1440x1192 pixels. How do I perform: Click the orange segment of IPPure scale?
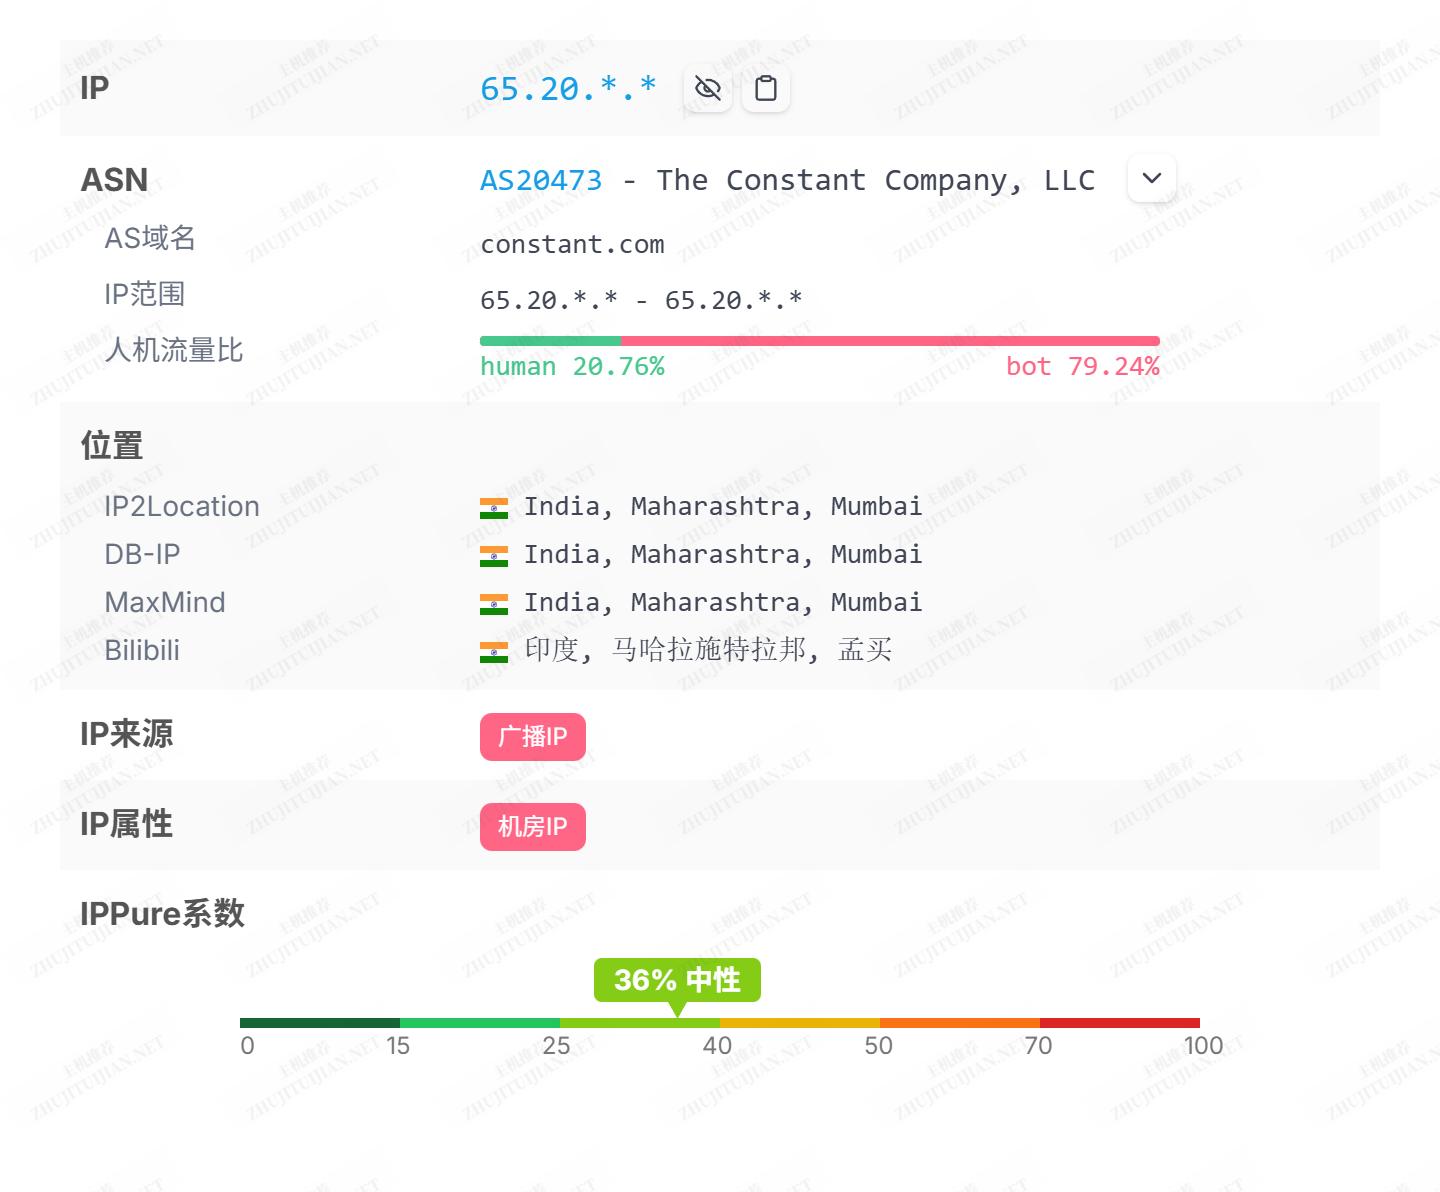960,1023
